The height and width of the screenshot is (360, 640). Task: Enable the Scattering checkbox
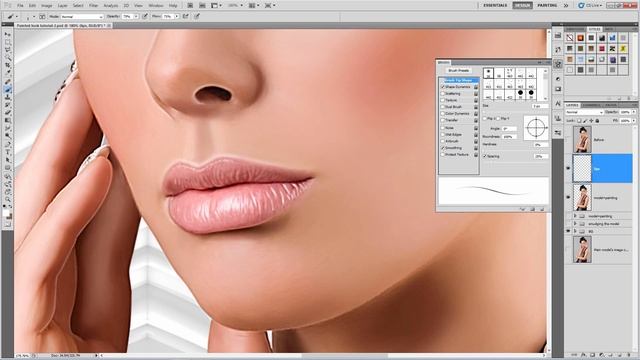[443, 93]
